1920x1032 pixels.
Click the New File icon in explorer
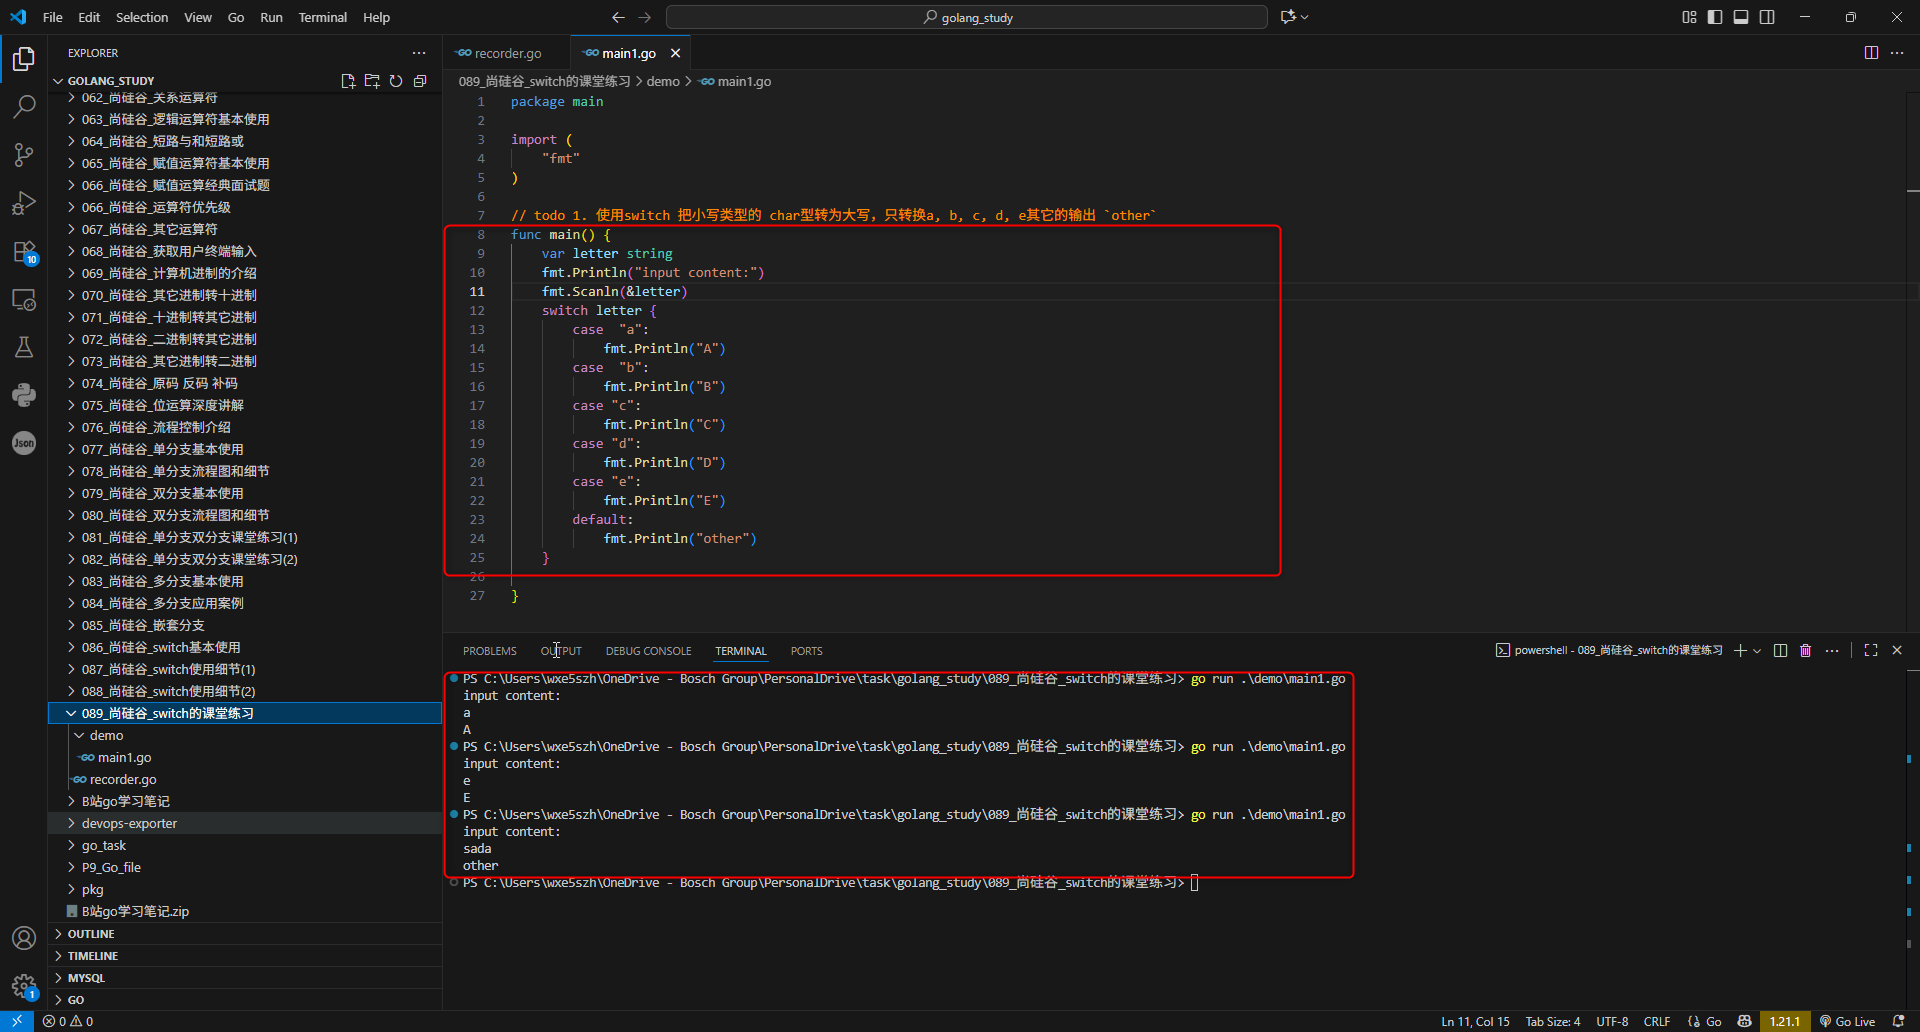348,81
